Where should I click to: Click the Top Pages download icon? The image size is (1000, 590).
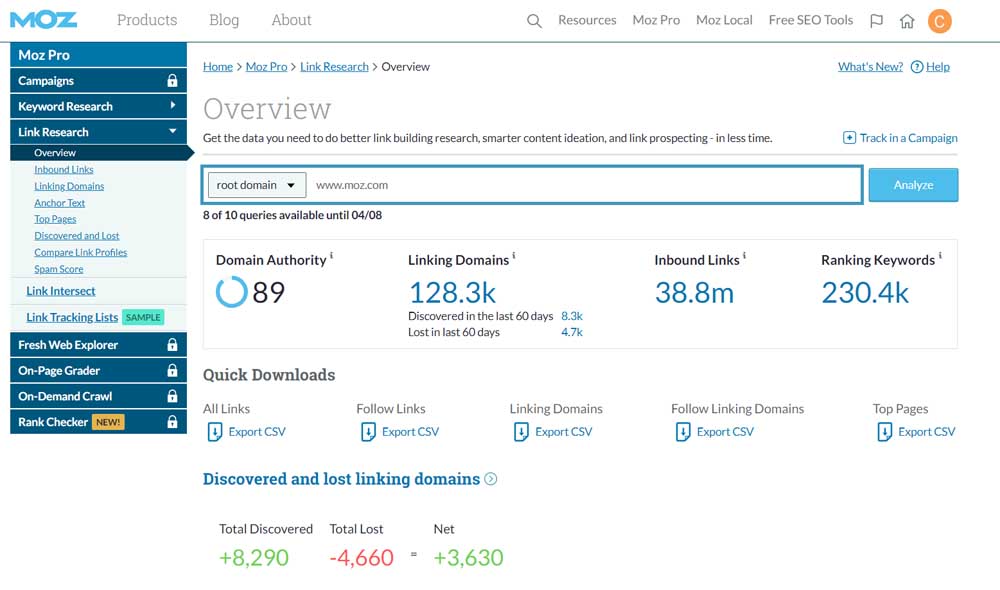(x=885, y=432)
